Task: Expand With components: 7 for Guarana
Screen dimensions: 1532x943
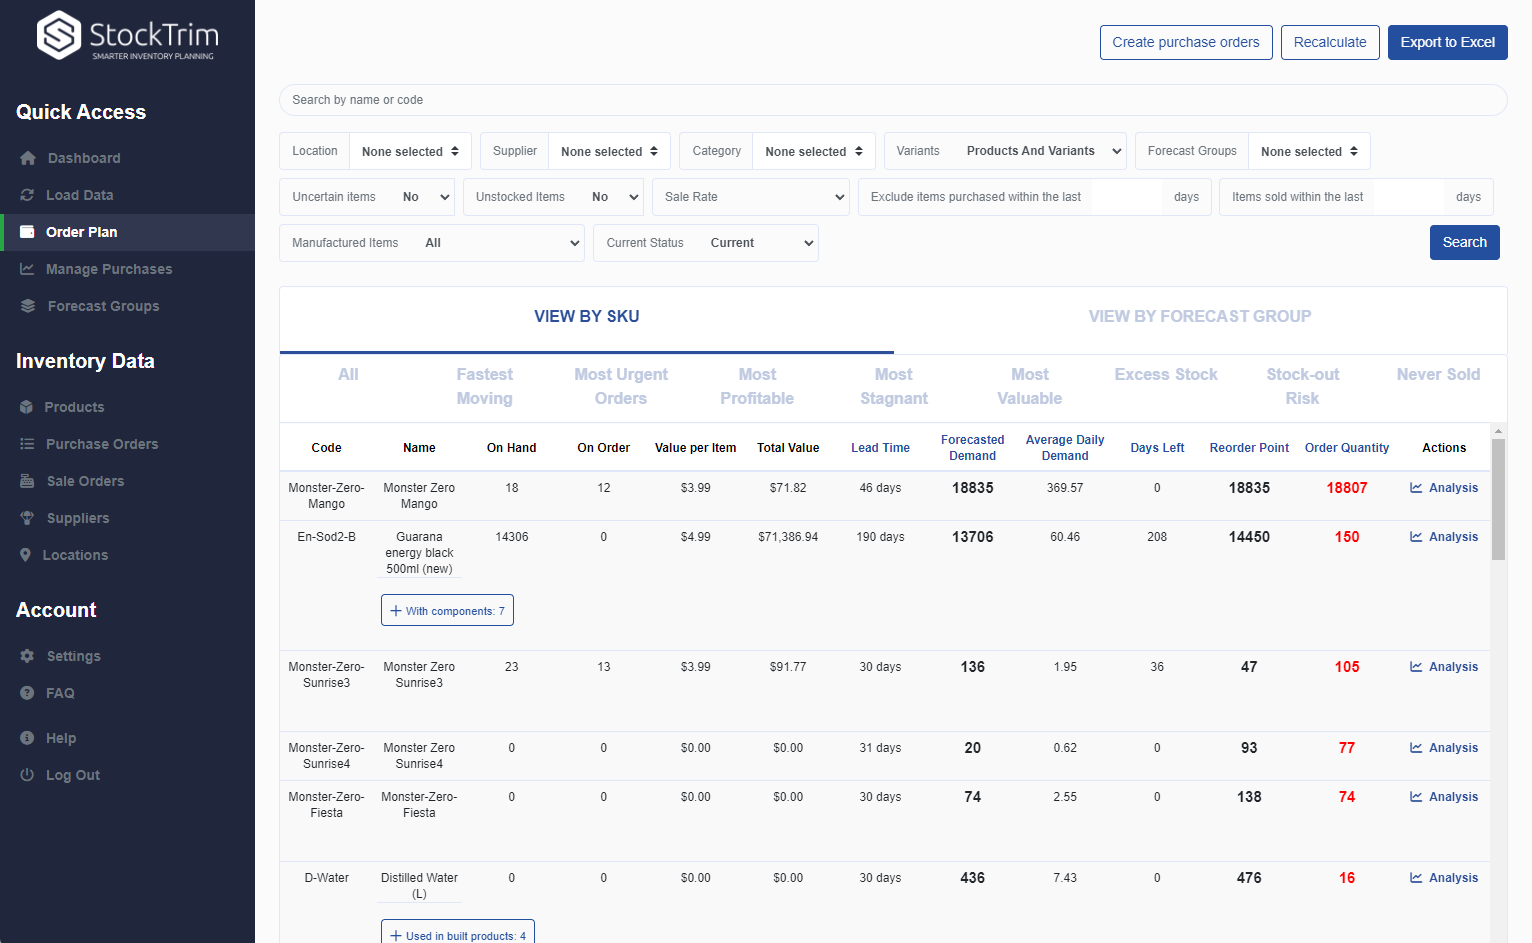Action: click(x=447, y=611)
